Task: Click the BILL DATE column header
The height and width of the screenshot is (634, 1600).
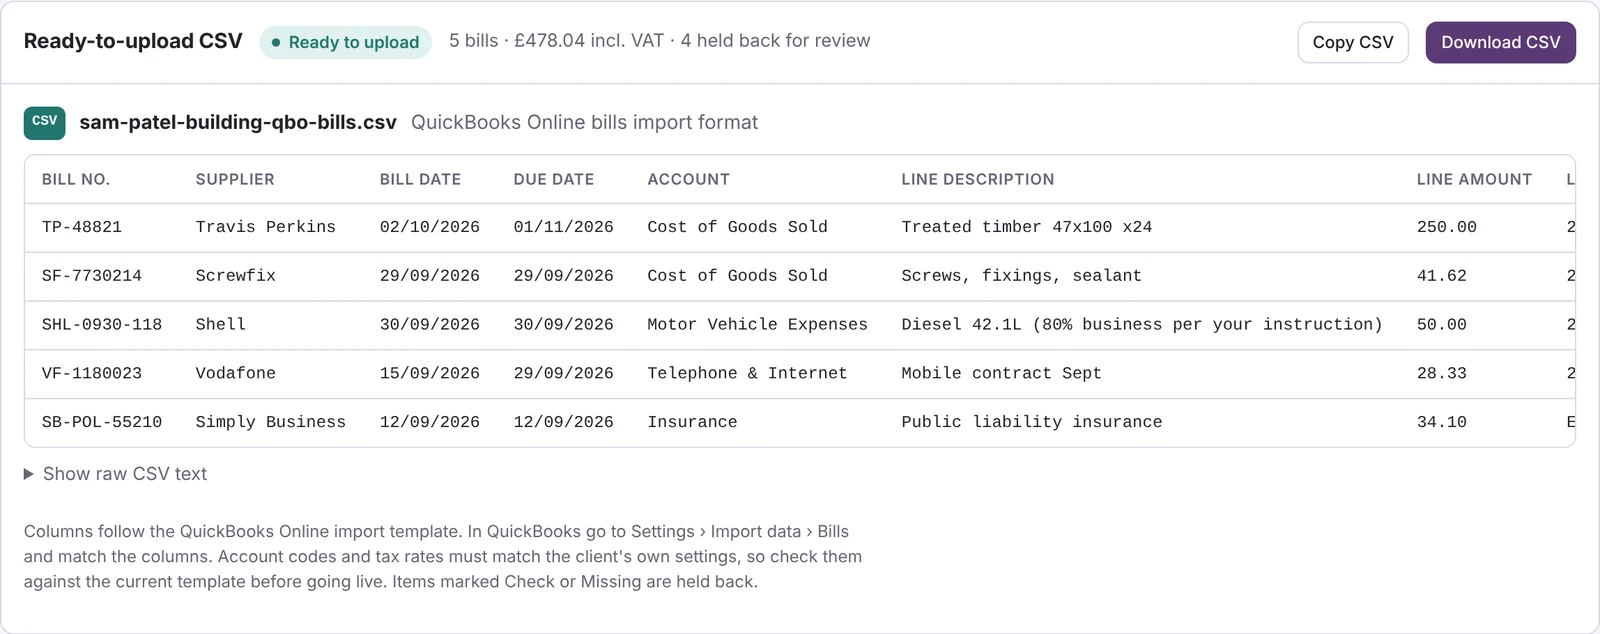Action: click(420, 179)
